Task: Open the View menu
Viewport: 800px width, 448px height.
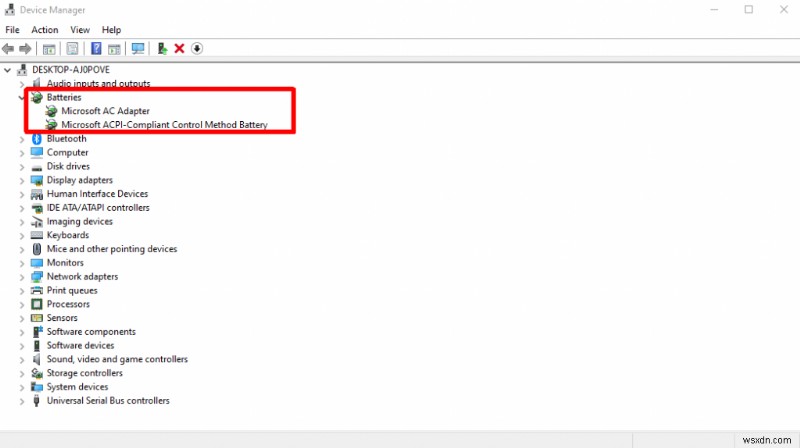Action: (80, 30)
